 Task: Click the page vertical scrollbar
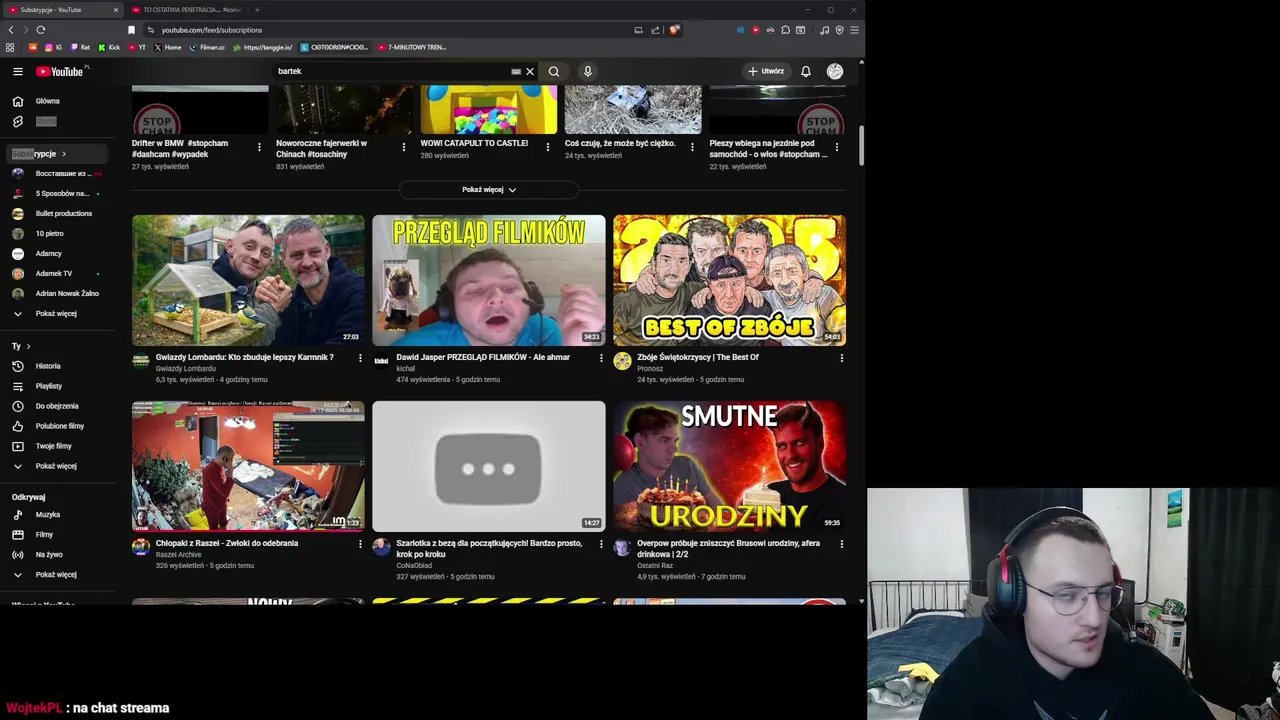(861, 146)
